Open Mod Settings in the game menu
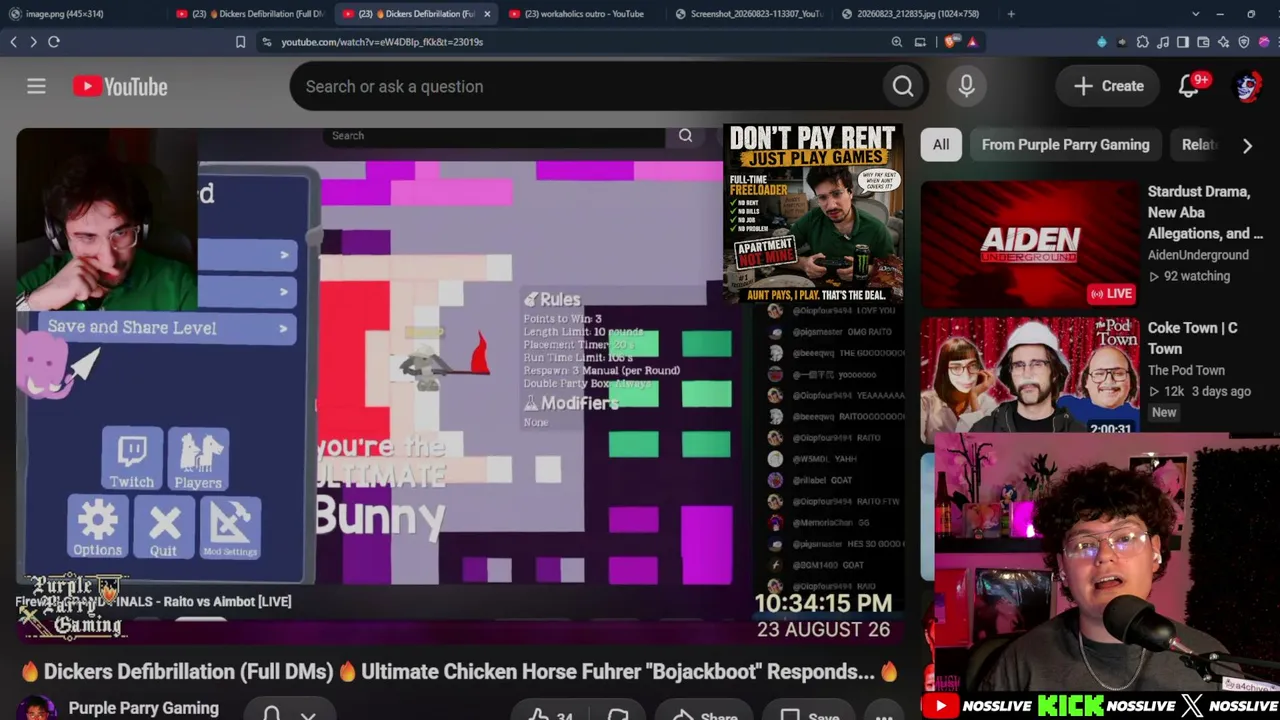The image size is (1280, 720). coord(230,526)
